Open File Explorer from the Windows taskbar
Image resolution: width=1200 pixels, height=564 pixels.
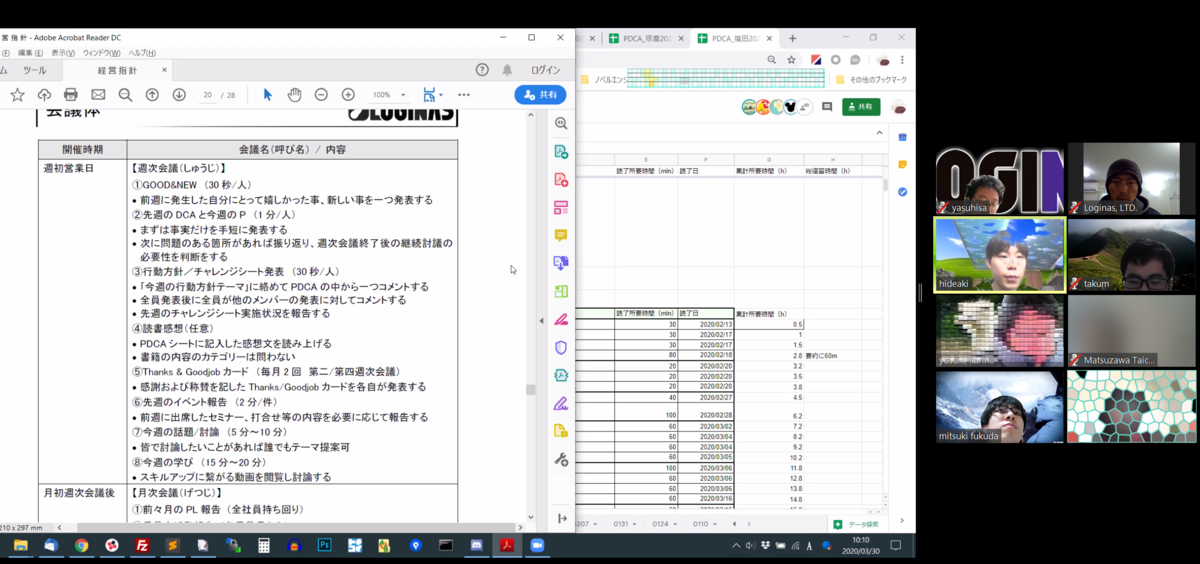[x=20, y=546]
